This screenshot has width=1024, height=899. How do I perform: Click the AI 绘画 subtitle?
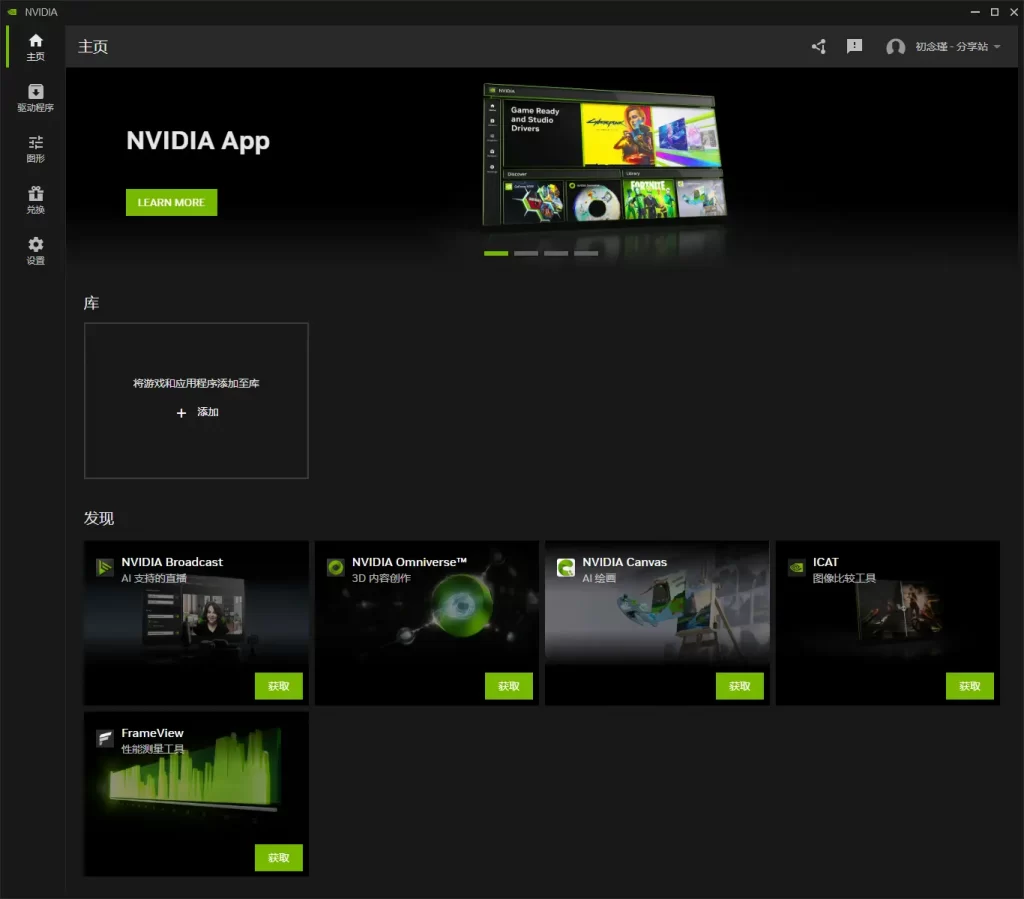point(599,578)
